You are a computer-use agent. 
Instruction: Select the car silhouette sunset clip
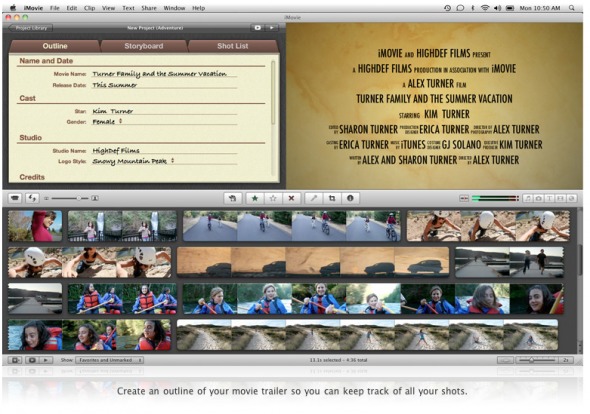click(313, 262)
